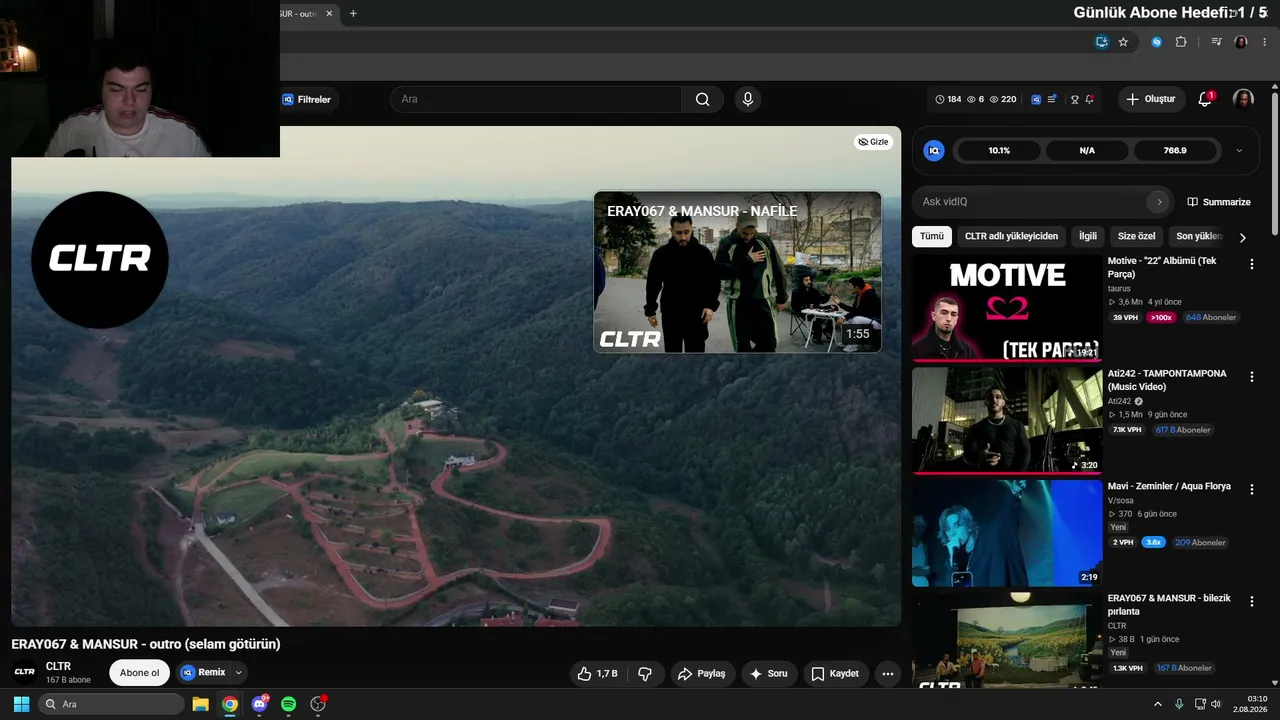This screenshot has width=1280, height=720.
Task: Select the Son yüklenenler filter chip
Action: click(x=1198, y=236)
